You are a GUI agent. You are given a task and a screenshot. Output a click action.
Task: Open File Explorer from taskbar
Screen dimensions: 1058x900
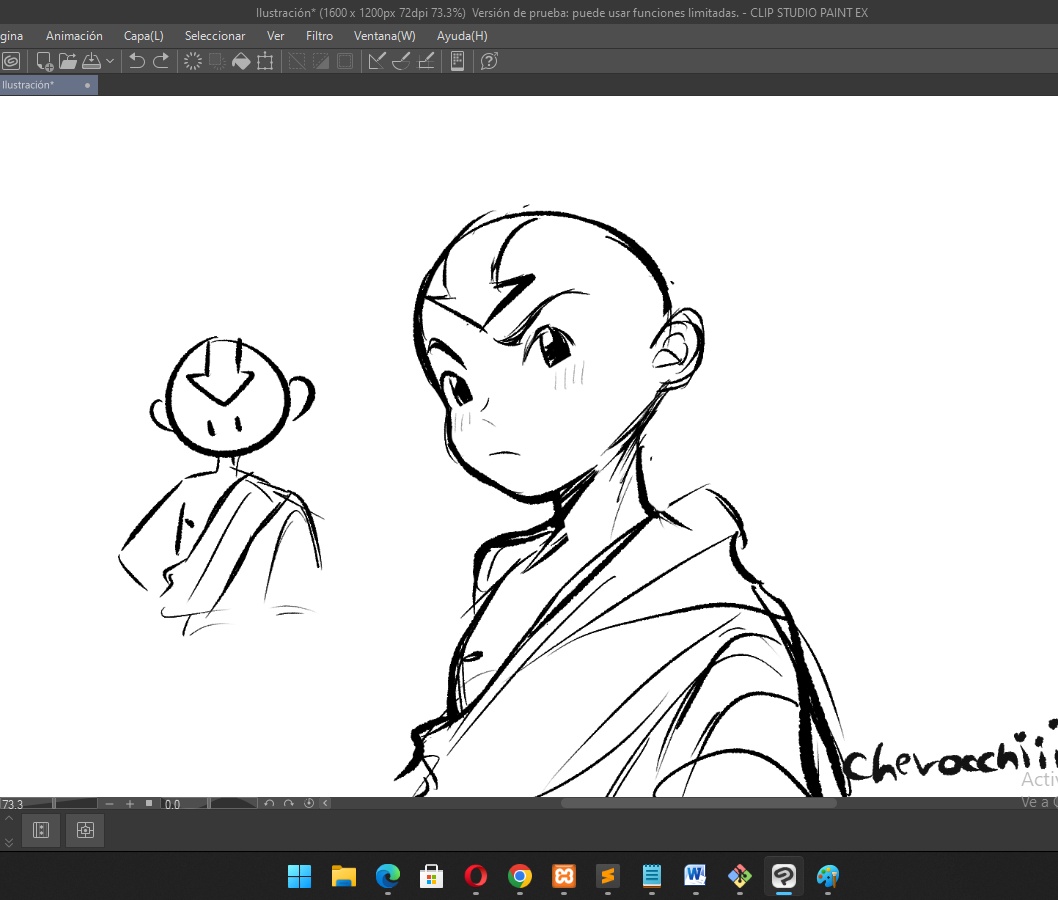(343, 876)
